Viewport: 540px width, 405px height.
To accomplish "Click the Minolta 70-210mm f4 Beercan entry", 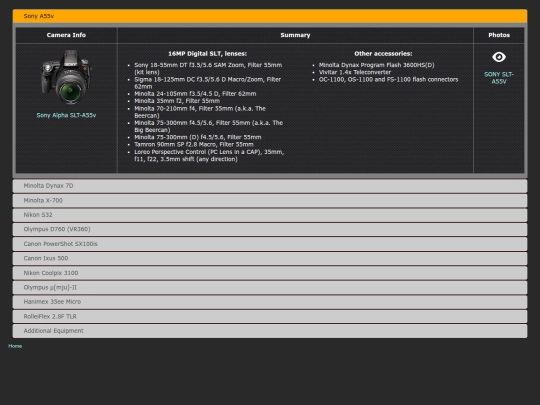I will click(200, 112).
